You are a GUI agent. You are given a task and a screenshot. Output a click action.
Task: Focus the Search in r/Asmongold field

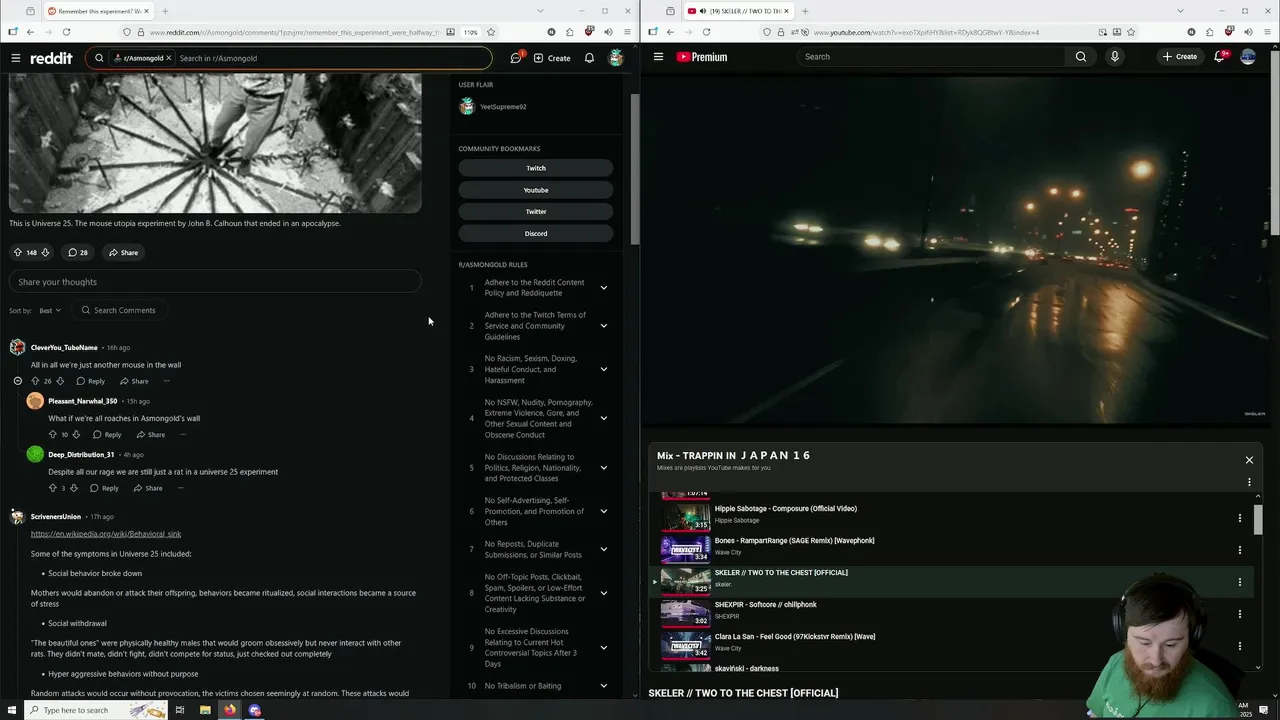[330, 58]
